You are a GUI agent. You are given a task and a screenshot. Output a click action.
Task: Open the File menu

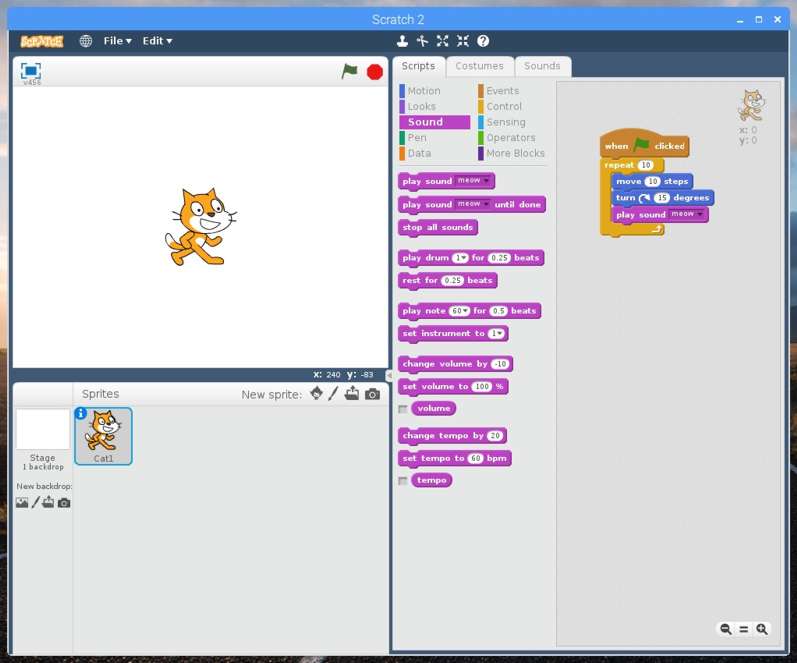coord(117,41)
